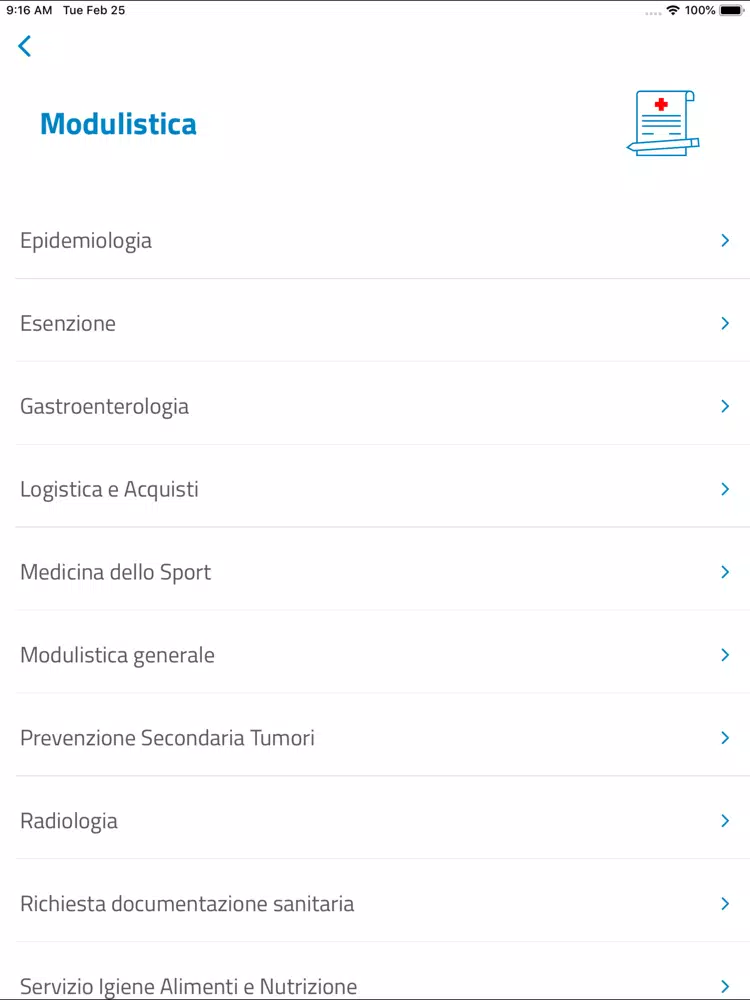
Task: Tap the medical form document icon
Action: (x=663, y=123)
